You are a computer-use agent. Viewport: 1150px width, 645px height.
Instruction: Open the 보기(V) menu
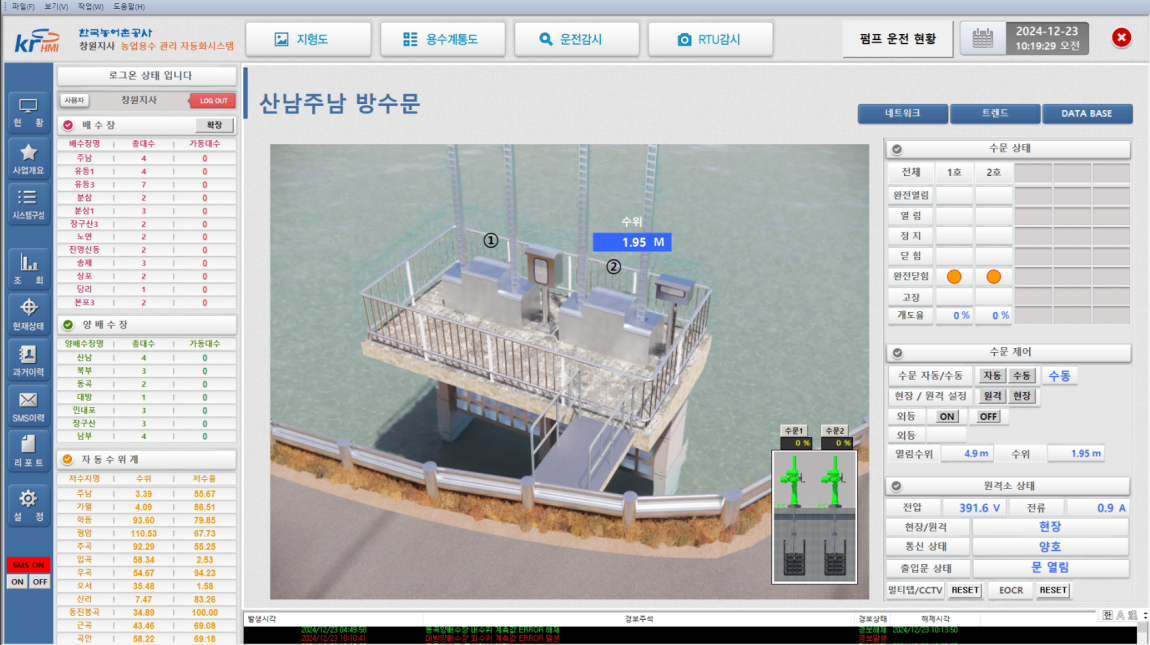coord(56,7)
